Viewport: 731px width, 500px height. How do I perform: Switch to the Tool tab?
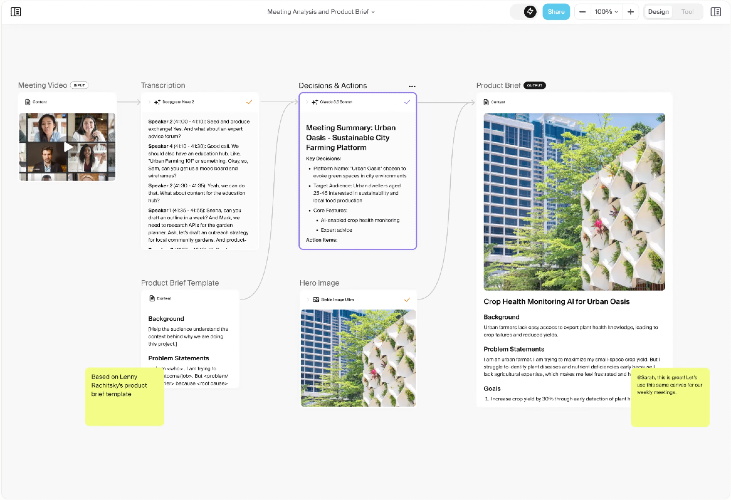(x=687, y=12)
